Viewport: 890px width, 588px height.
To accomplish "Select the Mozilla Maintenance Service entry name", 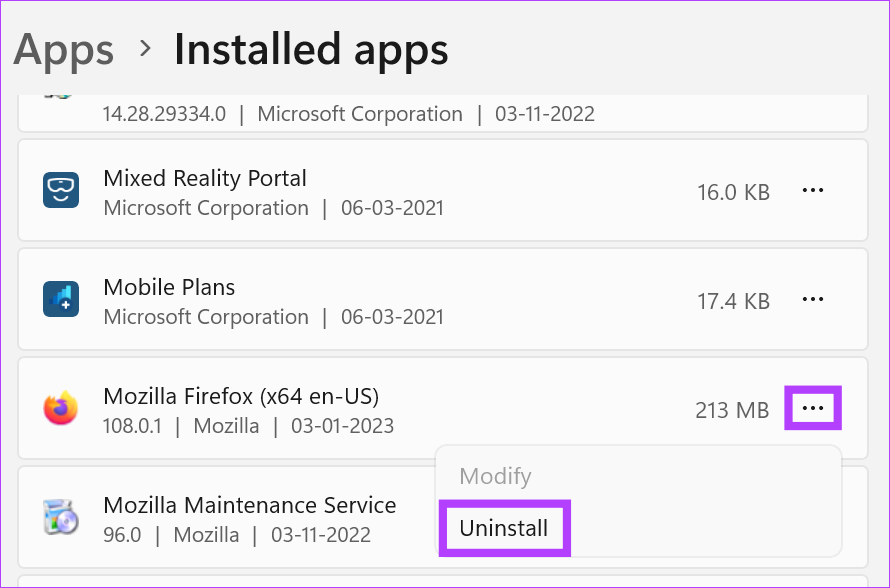I will click(x=250, y=505).
